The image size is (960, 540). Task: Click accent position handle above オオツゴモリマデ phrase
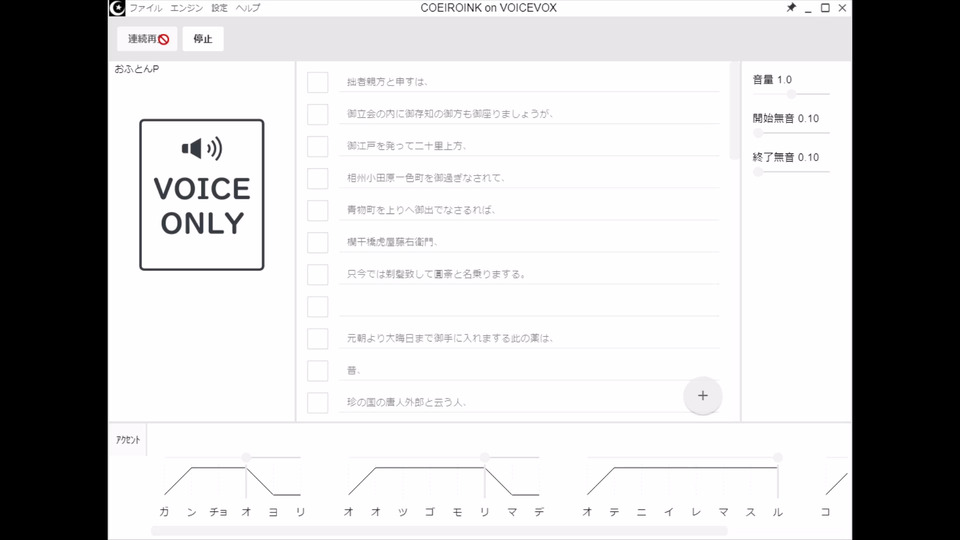[x=484, y=457]
